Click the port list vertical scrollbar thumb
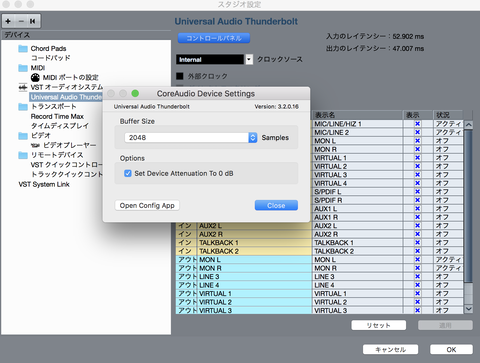The image size is (480, 363). coord(468,206)
